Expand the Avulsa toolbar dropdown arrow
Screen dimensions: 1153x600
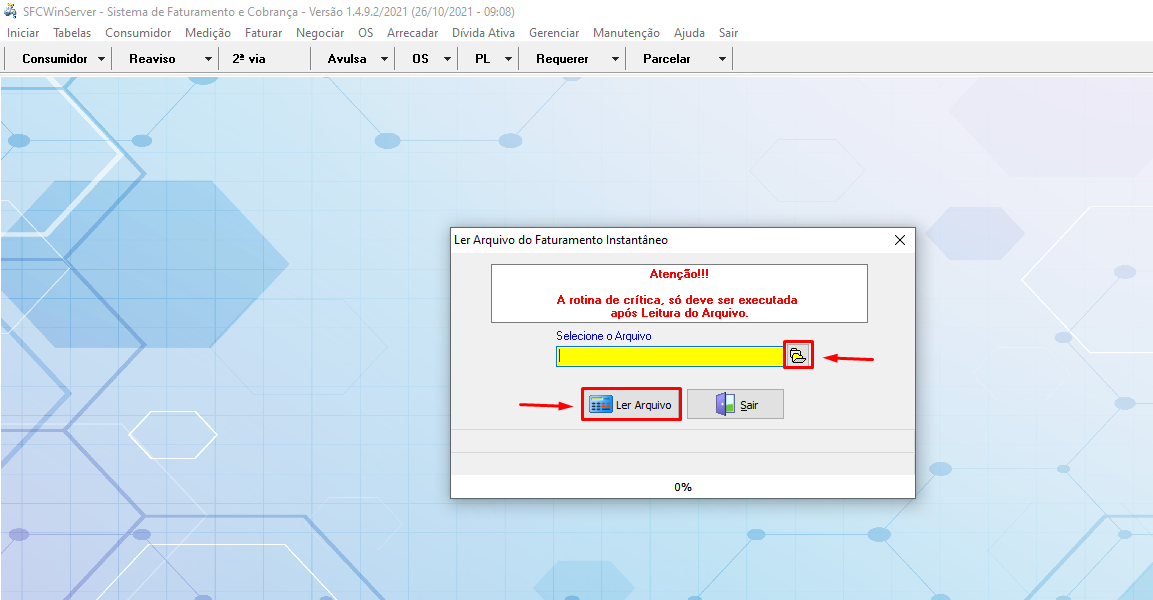[x=385, y=59]
